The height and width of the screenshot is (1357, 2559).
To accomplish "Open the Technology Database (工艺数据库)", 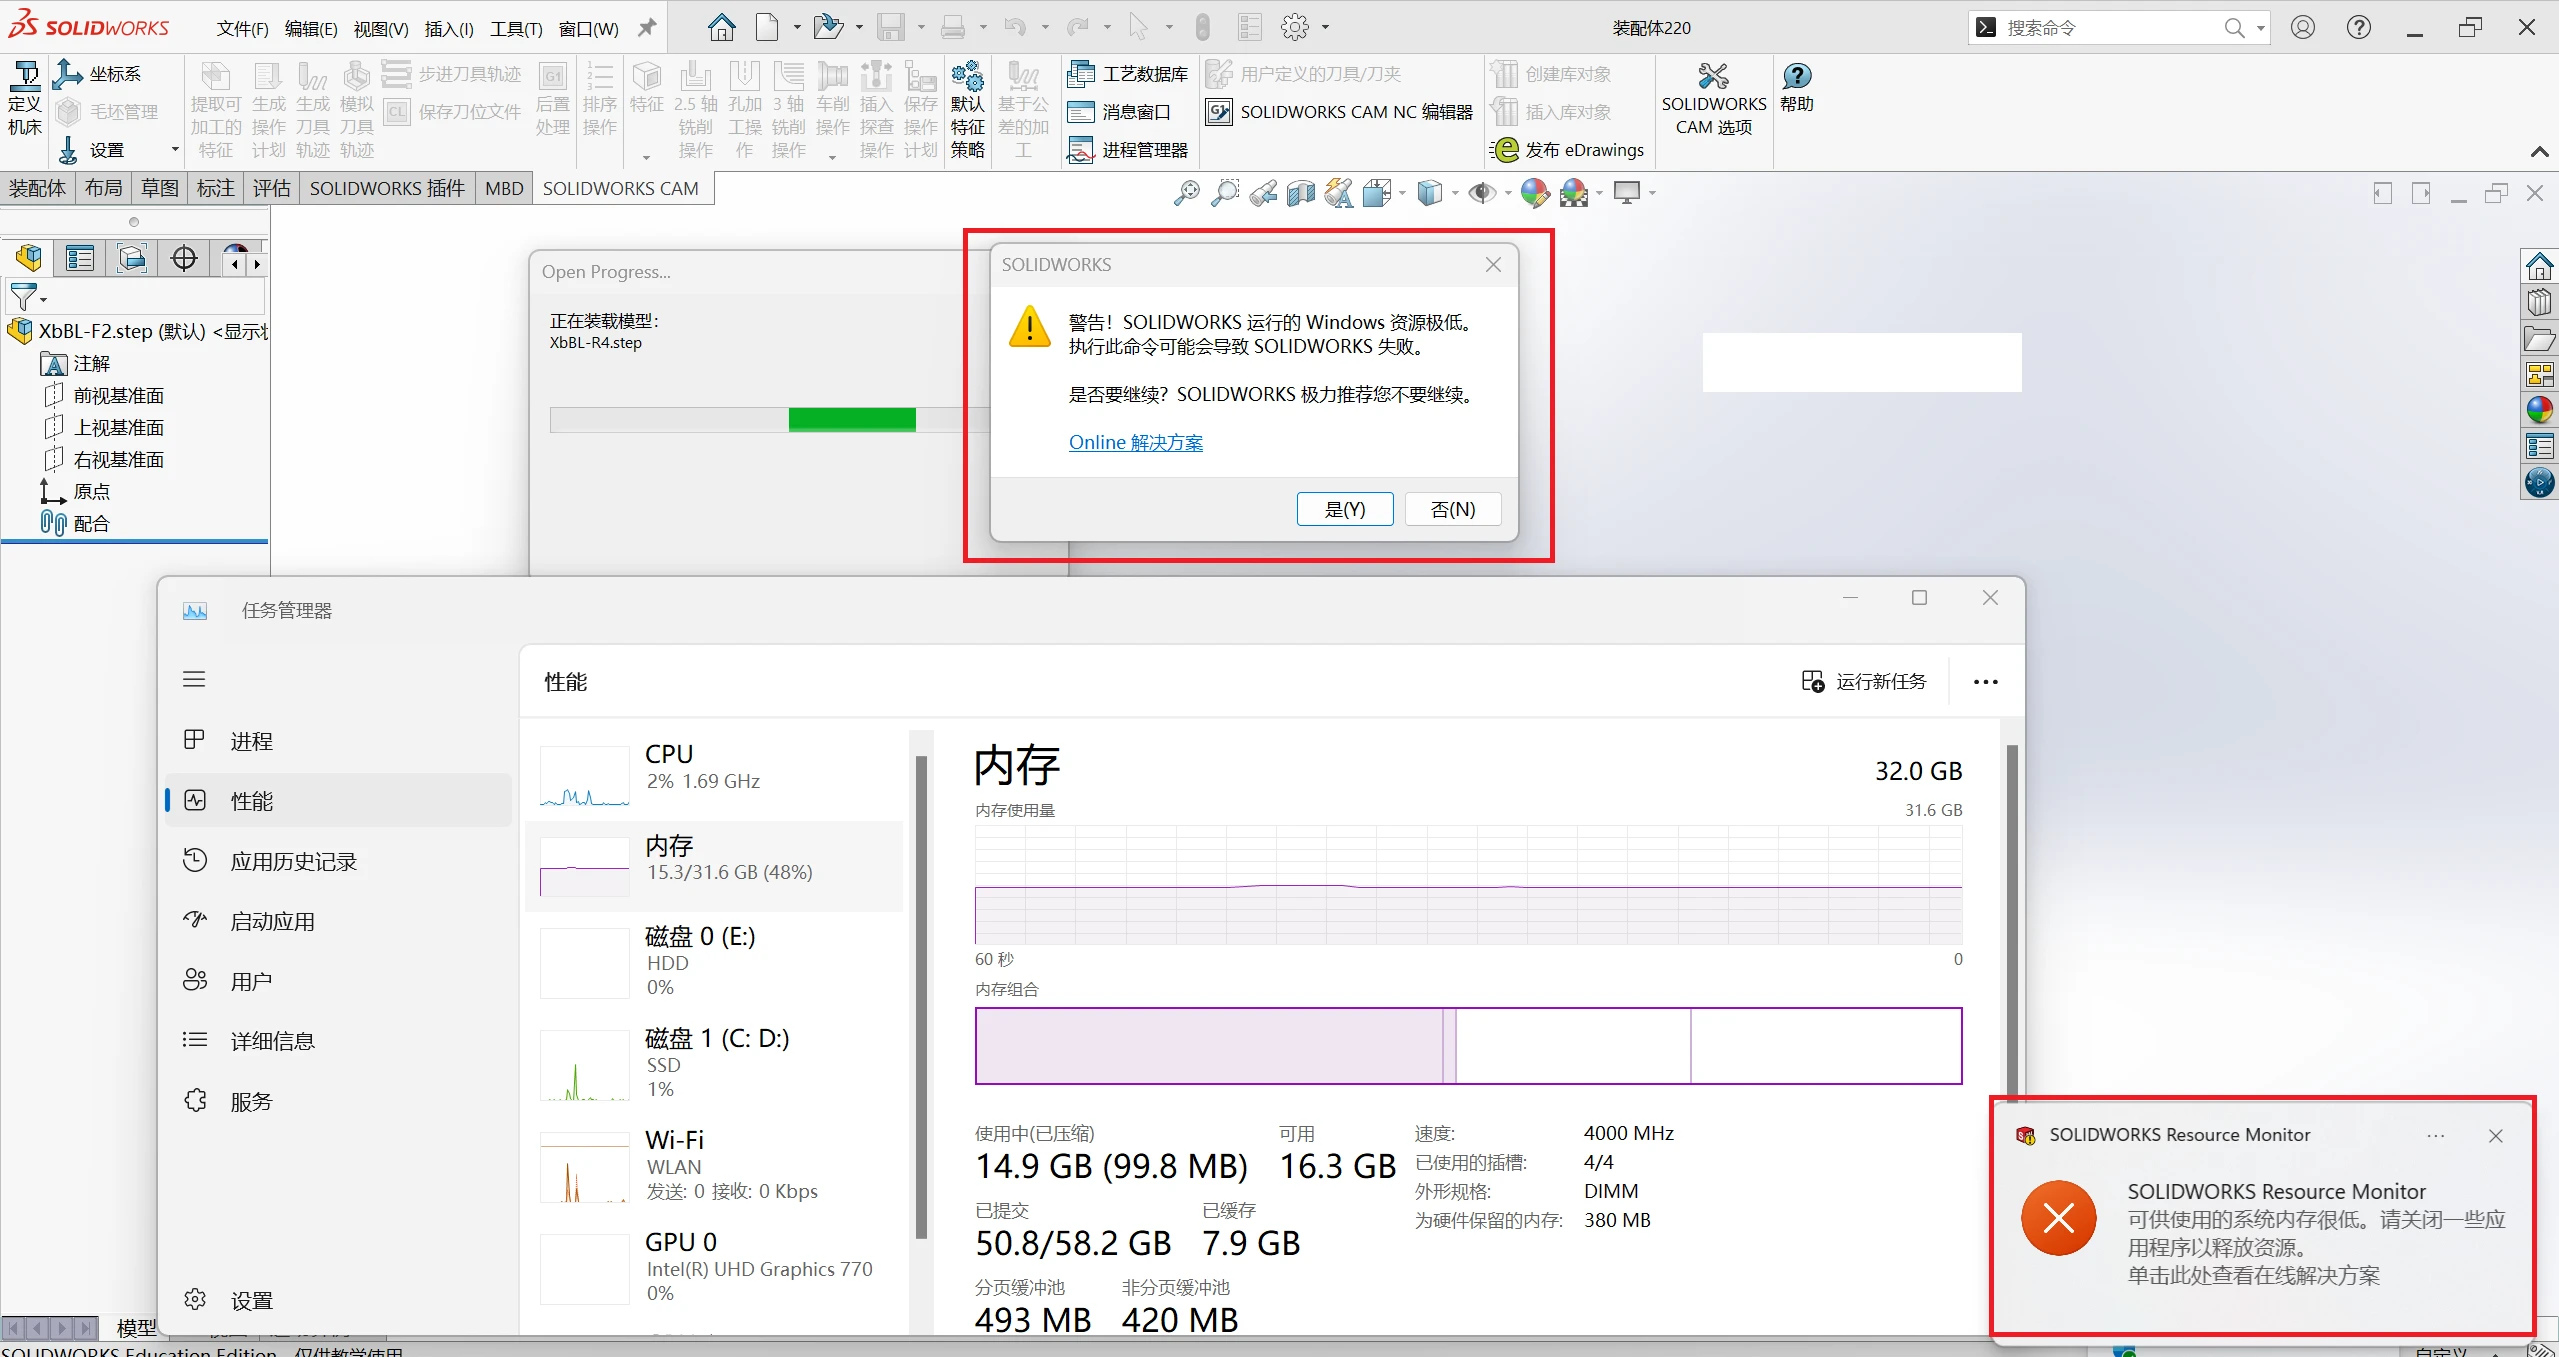I will coord(1128,74).
